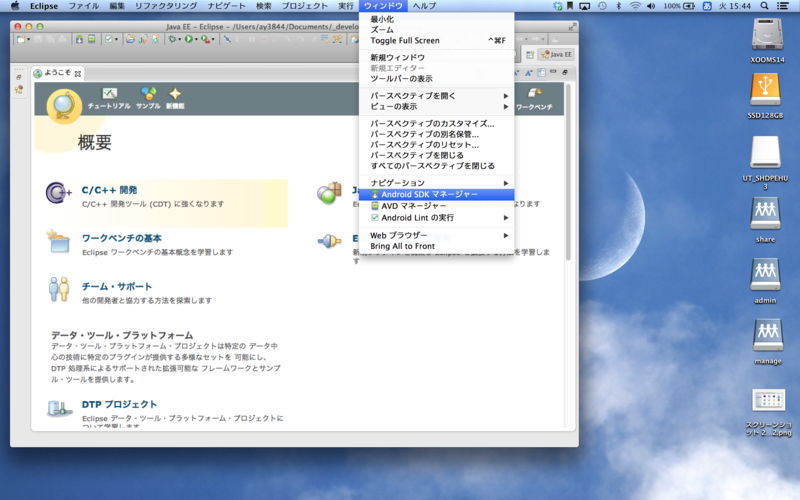The height and width of the screenshot is (500, 800).
Task: Open the New wizard toolbar icon
Action: 20,39
